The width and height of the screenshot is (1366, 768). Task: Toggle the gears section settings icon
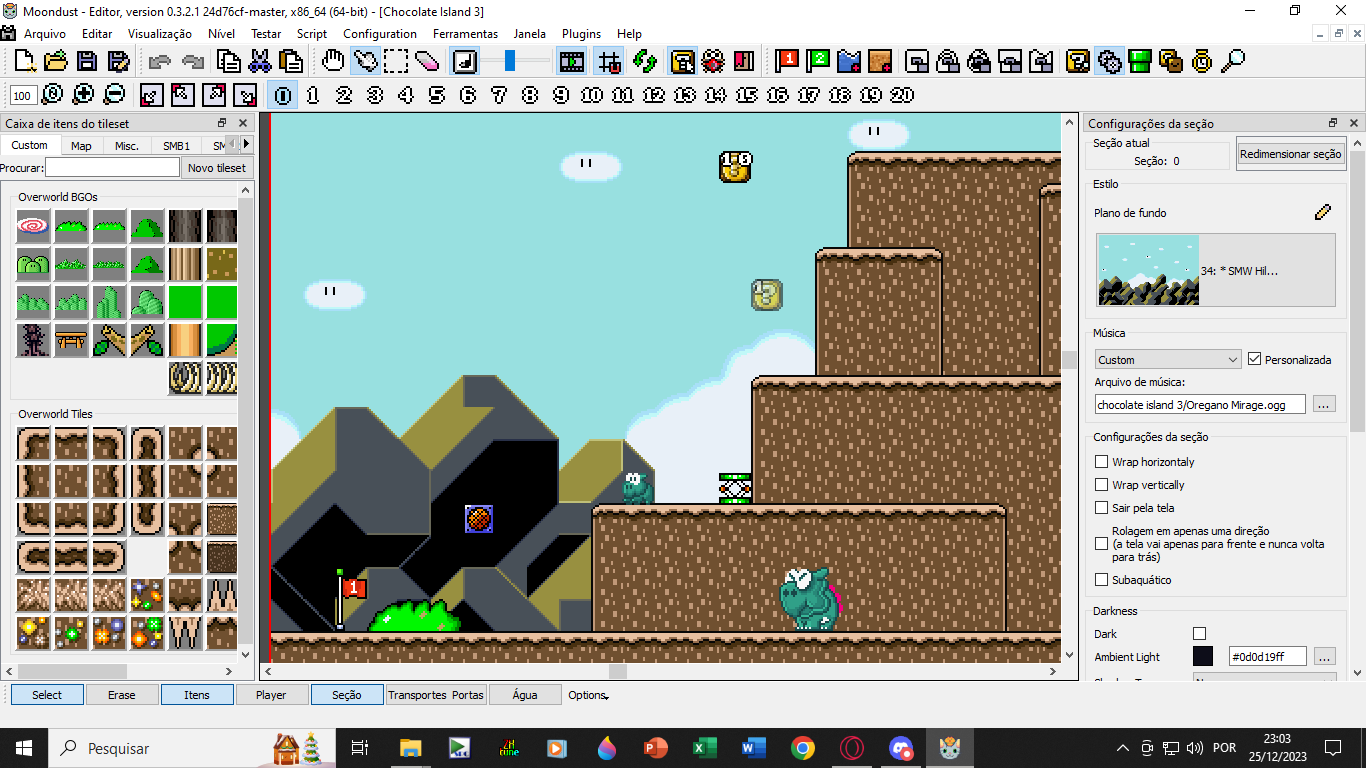tap(1109, 61)
